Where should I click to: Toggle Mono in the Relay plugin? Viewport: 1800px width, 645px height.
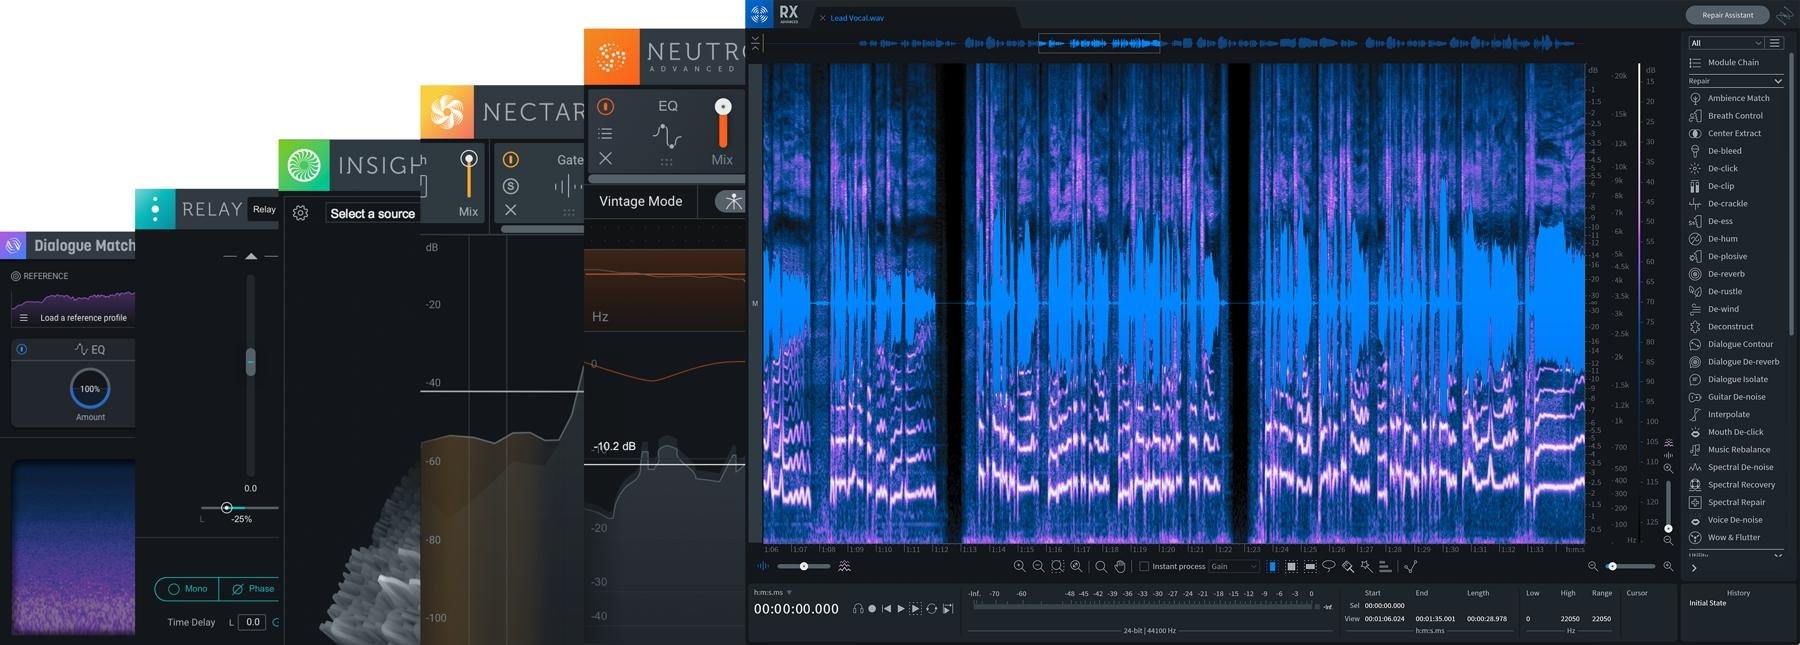187,589
